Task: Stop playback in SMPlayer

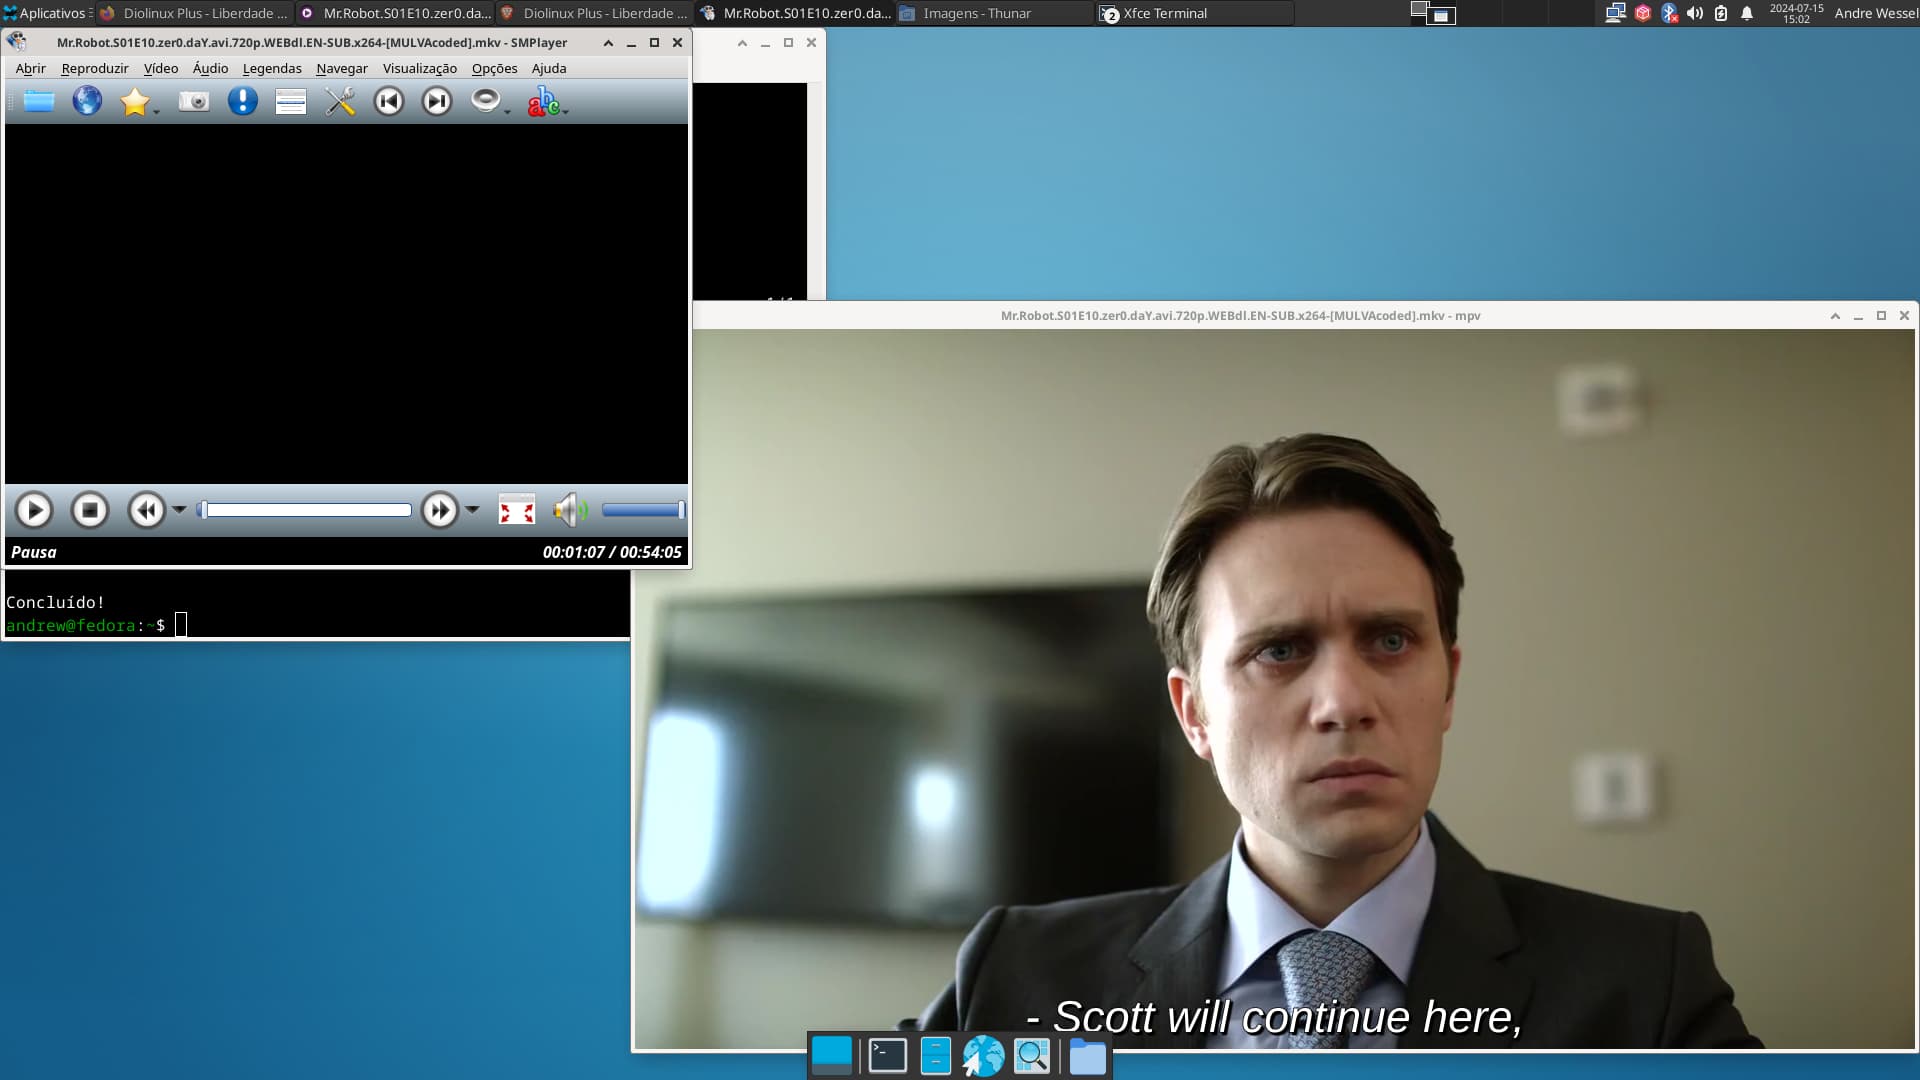Action: pos(90,510)
